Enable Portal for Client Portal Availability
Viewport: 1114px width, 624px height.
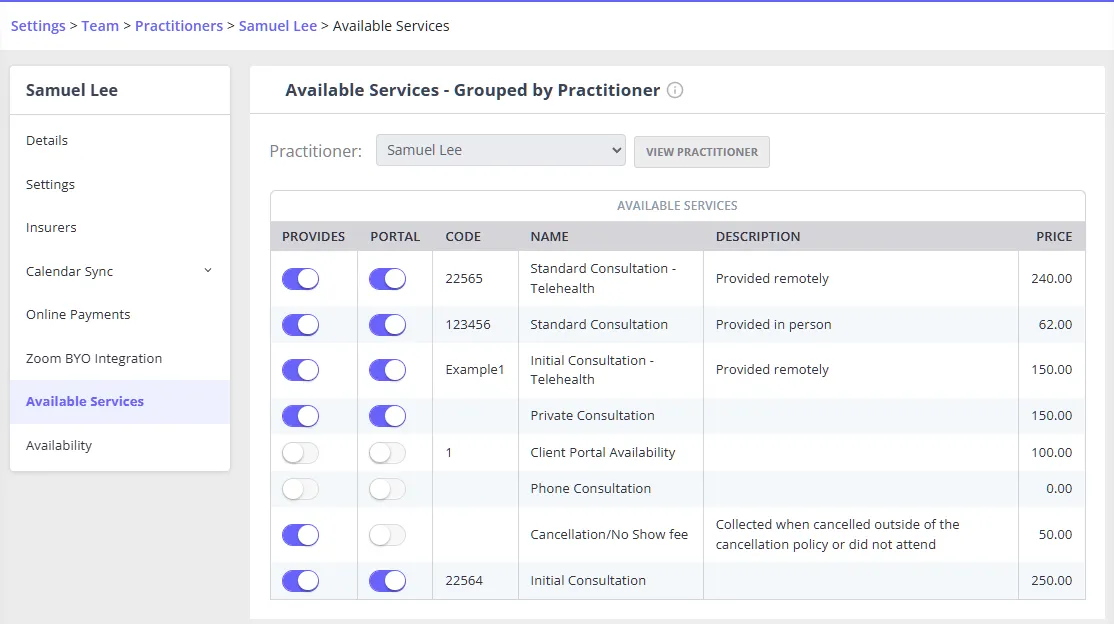point(387,453)
